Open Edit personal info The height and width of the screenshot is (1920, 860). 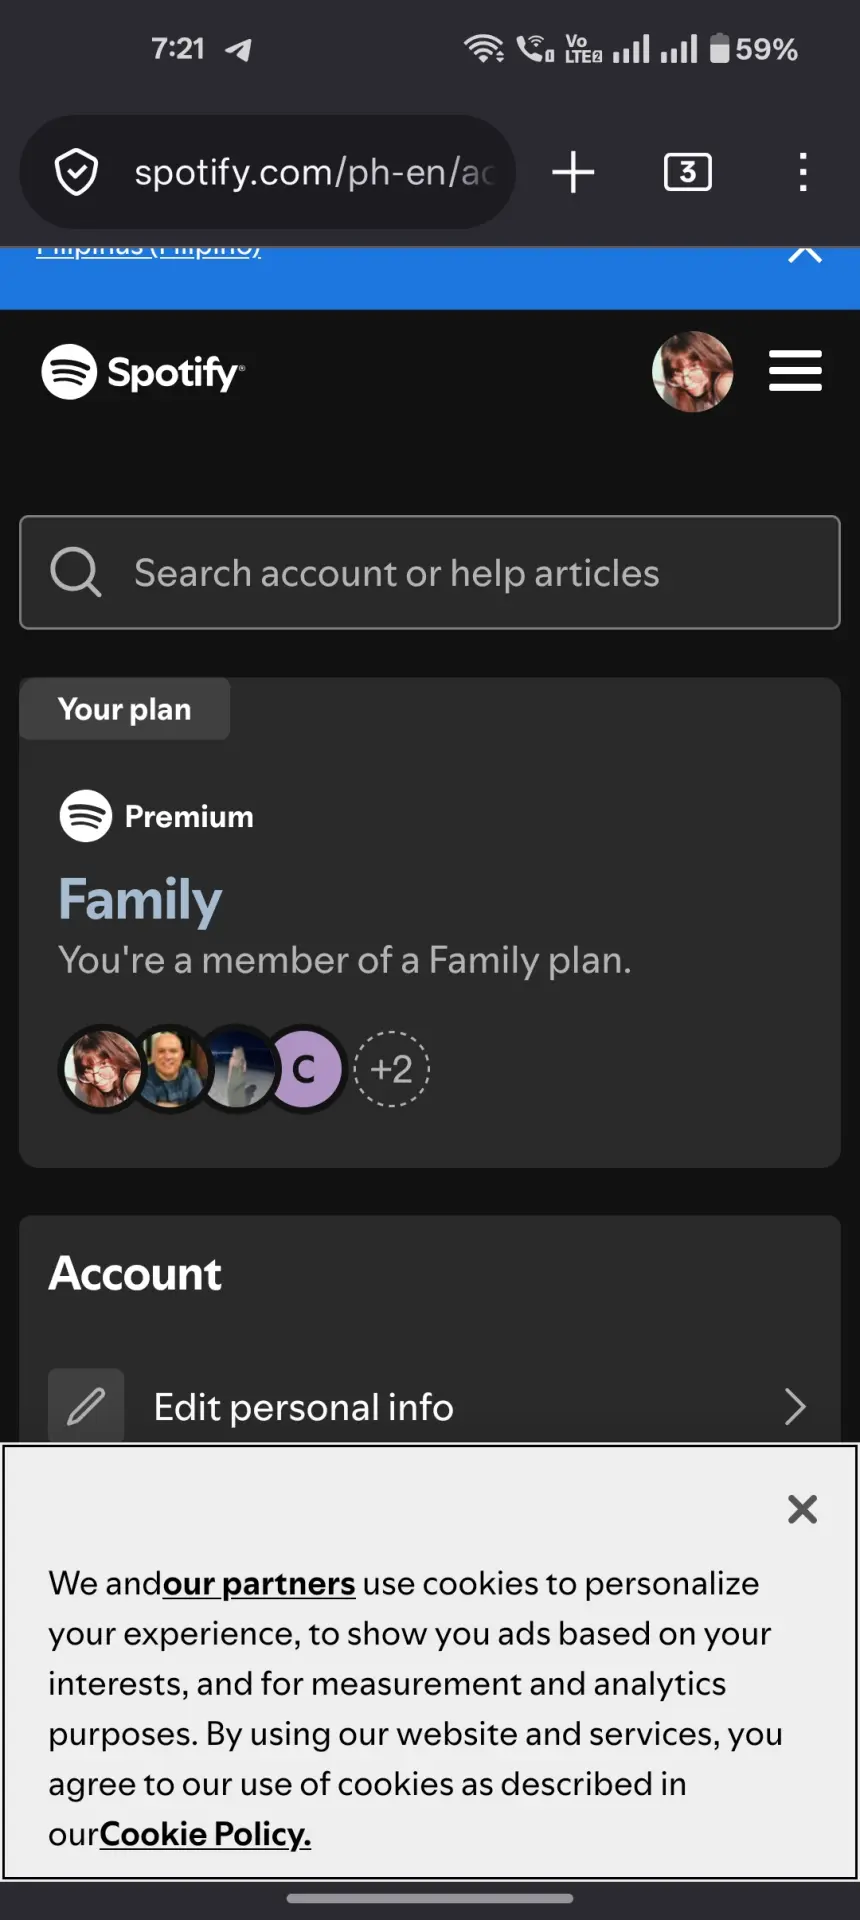(x=430, y=1406)
